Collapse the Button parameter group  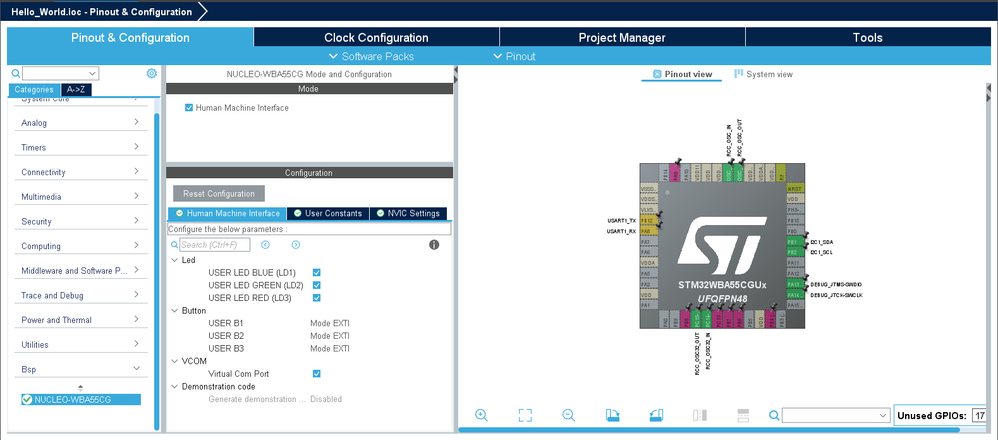[175, 311]
